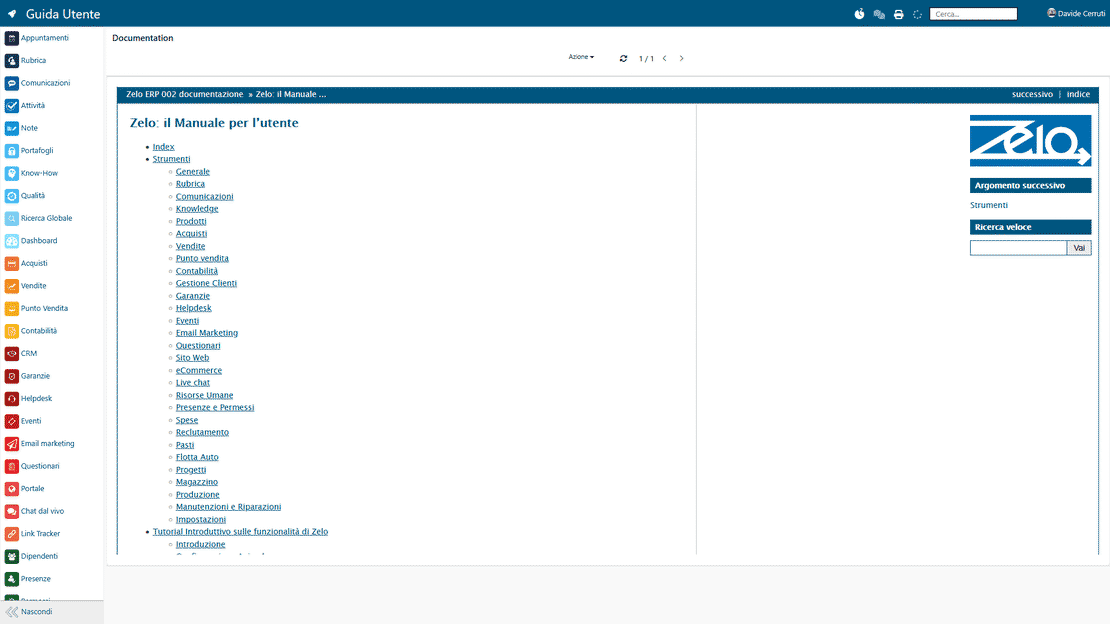1110x624 pixels.
Task: Click the Zelo logo image
Action: pyautogui.click(x=1030, y=141)
